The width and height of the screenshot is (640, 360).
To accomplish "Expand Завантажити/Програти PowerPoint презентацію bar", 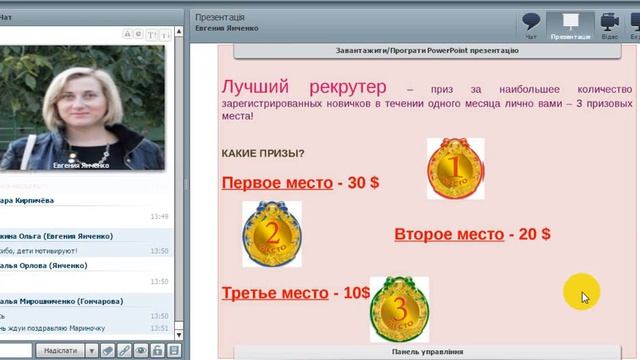I will 427,51.
